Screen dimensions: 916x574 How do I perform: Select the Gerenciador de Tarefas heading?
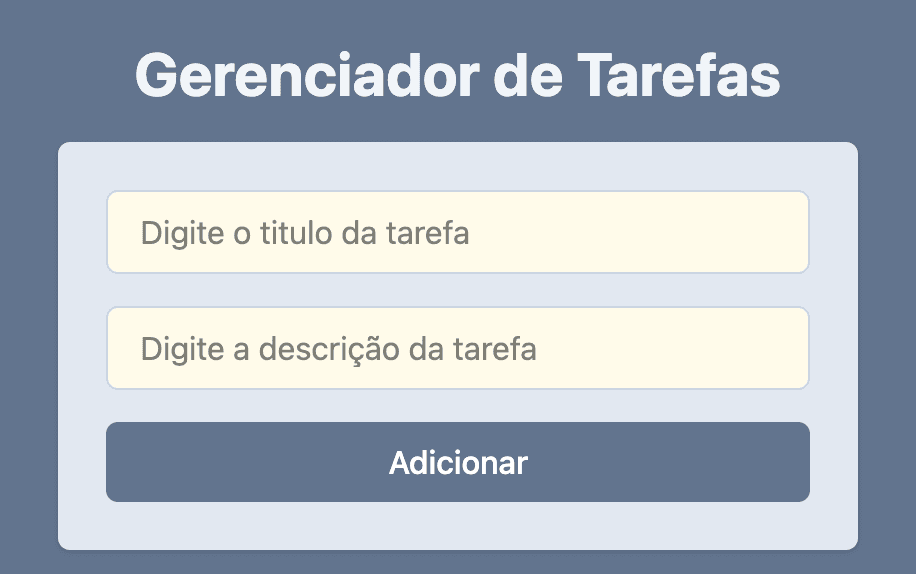click(457, 76)
